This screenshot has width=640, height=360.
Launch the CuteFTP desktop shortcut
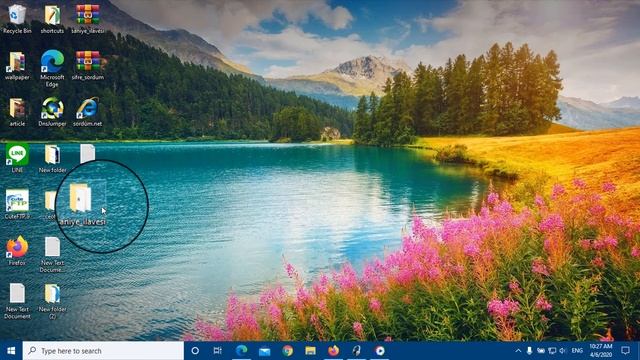click(17, 204)
